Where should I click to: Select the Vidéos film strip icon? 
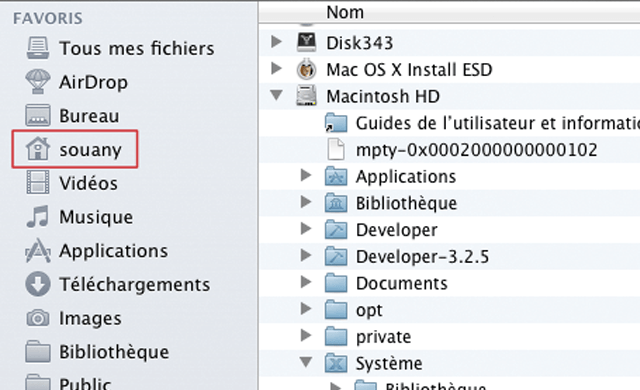(x=38, y=182)
